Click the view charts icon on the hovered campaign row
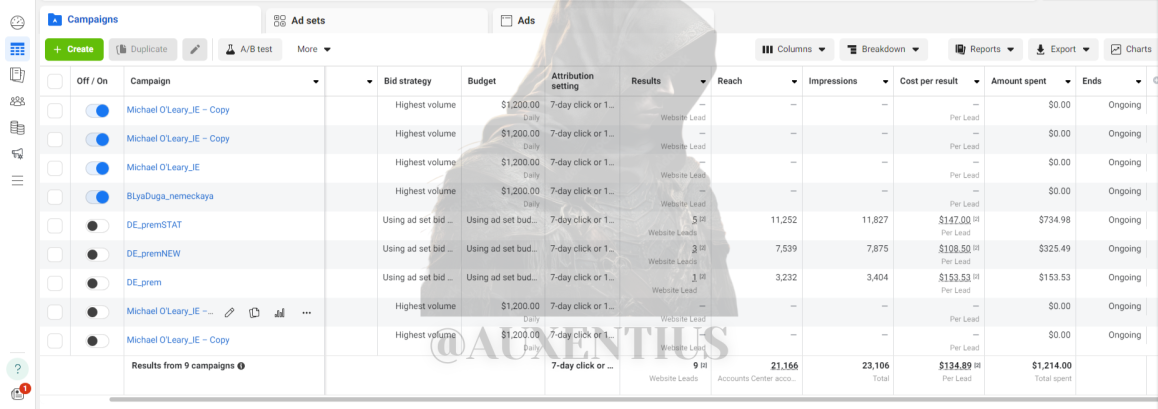Screen dimensions: 1158x409 point(279,312)
